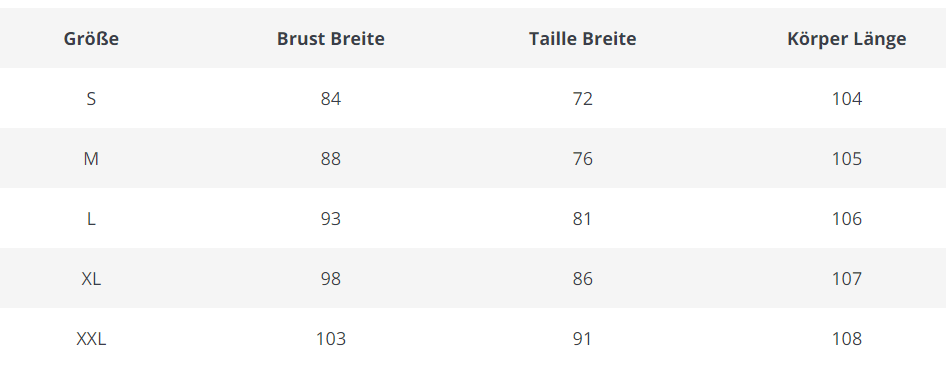Select the size XXL cell
Image resolution: width=946 pixels, height=373 pixels.
tap(91, 339)
